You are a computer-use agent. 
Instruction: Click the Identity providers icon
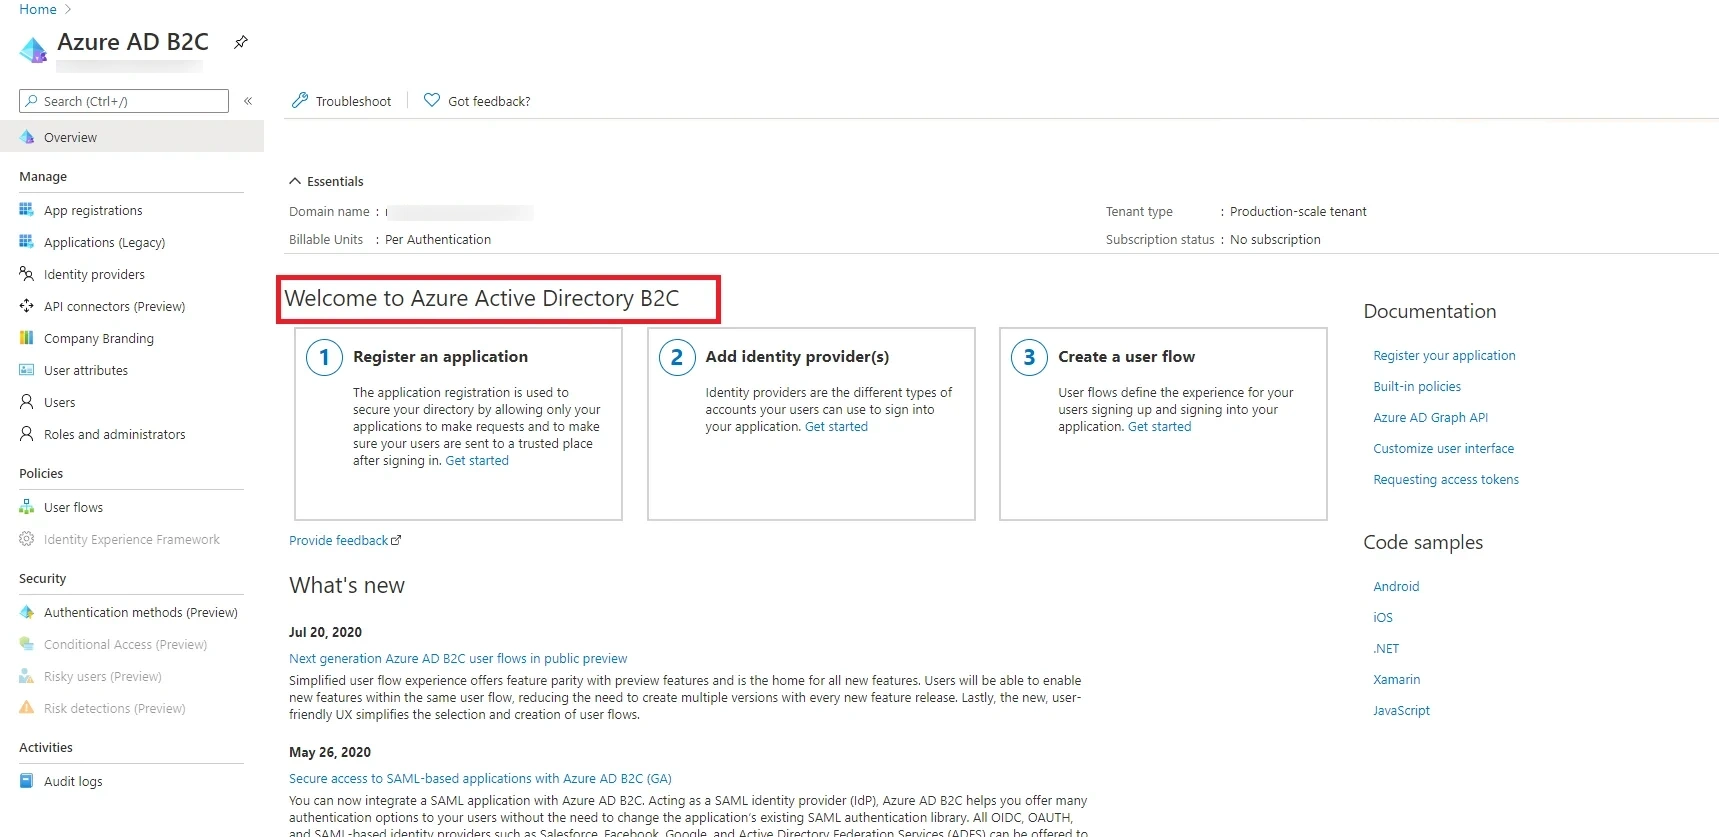27,274
